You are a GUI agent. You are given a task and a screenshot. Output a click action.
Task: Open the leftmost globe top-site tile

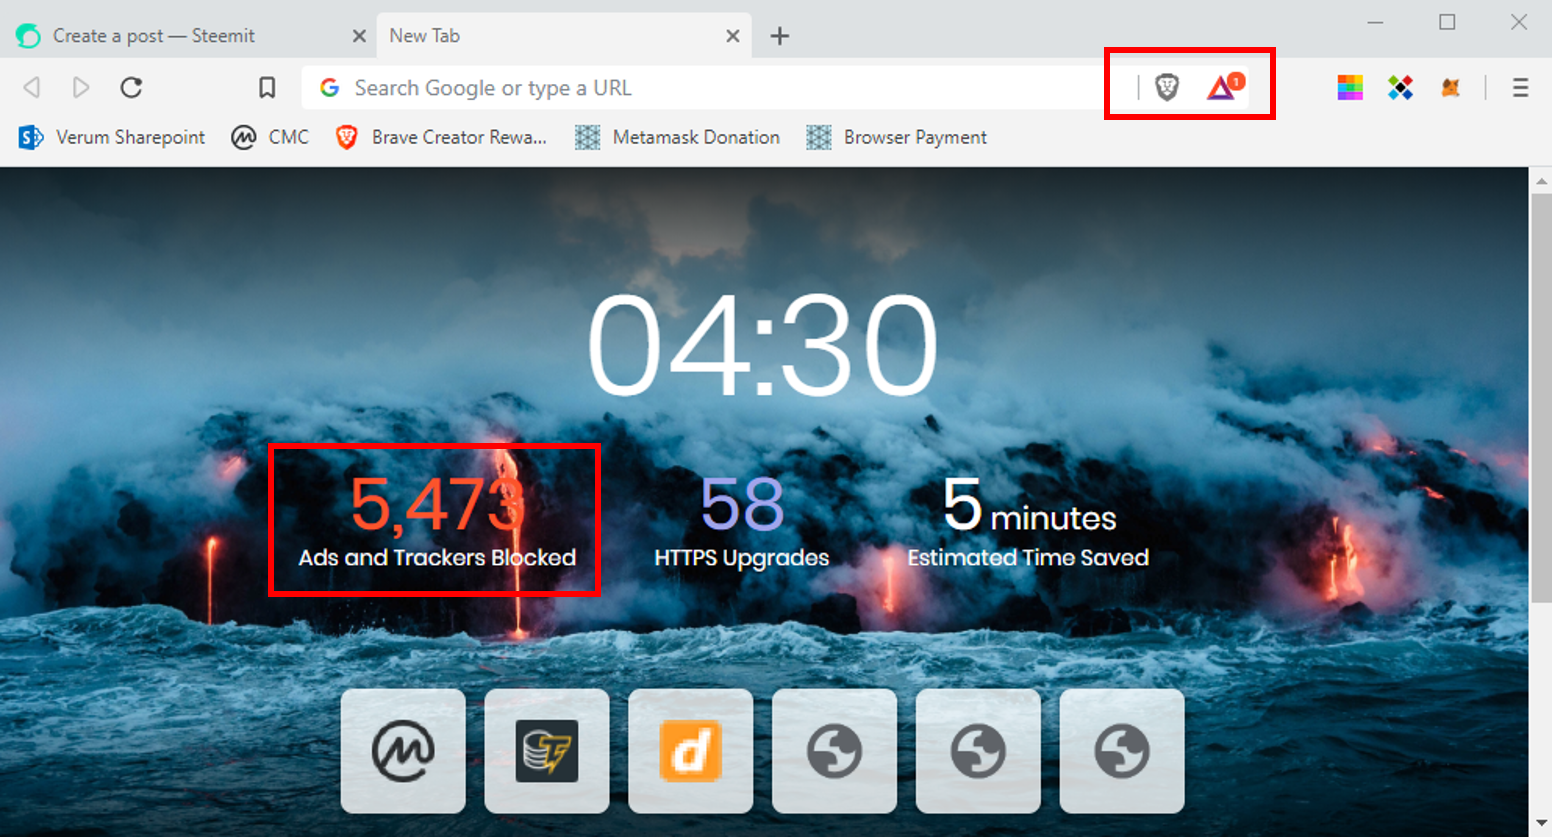point(835,751)
